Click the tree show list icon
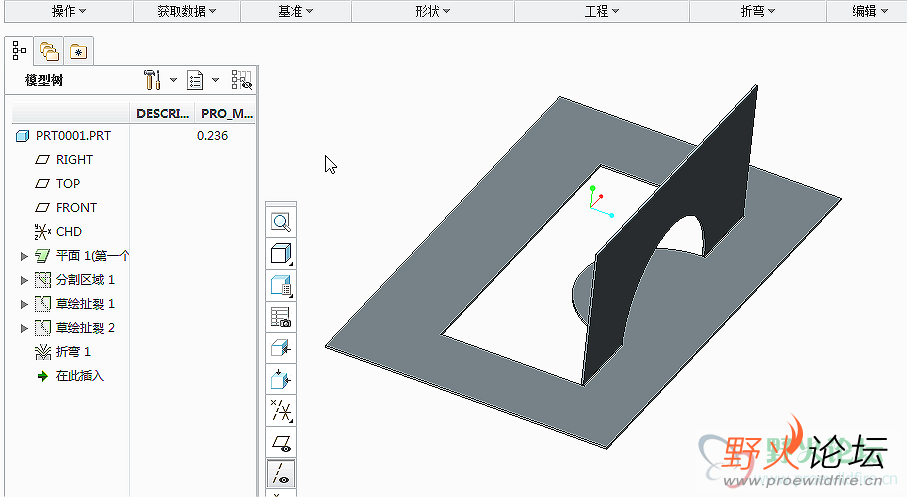This screenshot has width=907, height=497. [195, 80]
